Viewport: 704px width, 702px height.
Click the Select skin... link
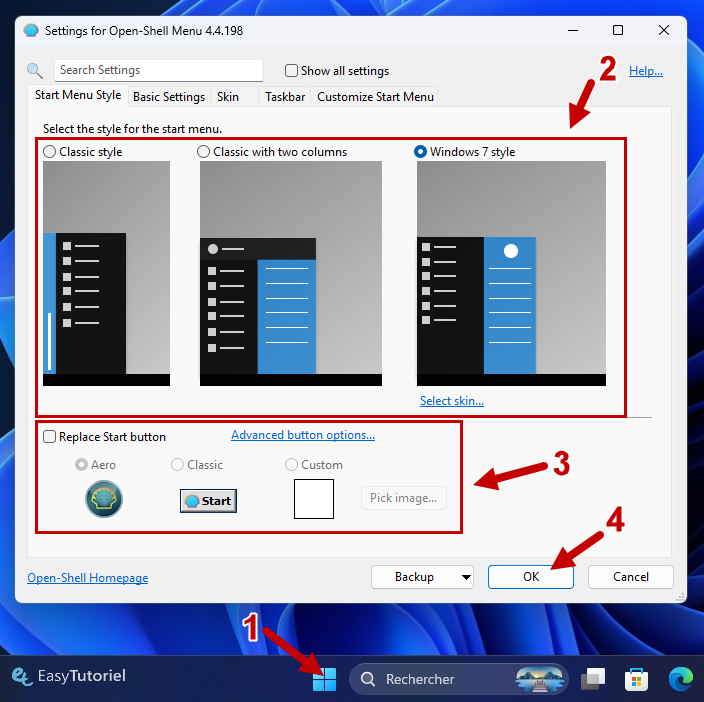pyautogui.click(x=452, y=401)
